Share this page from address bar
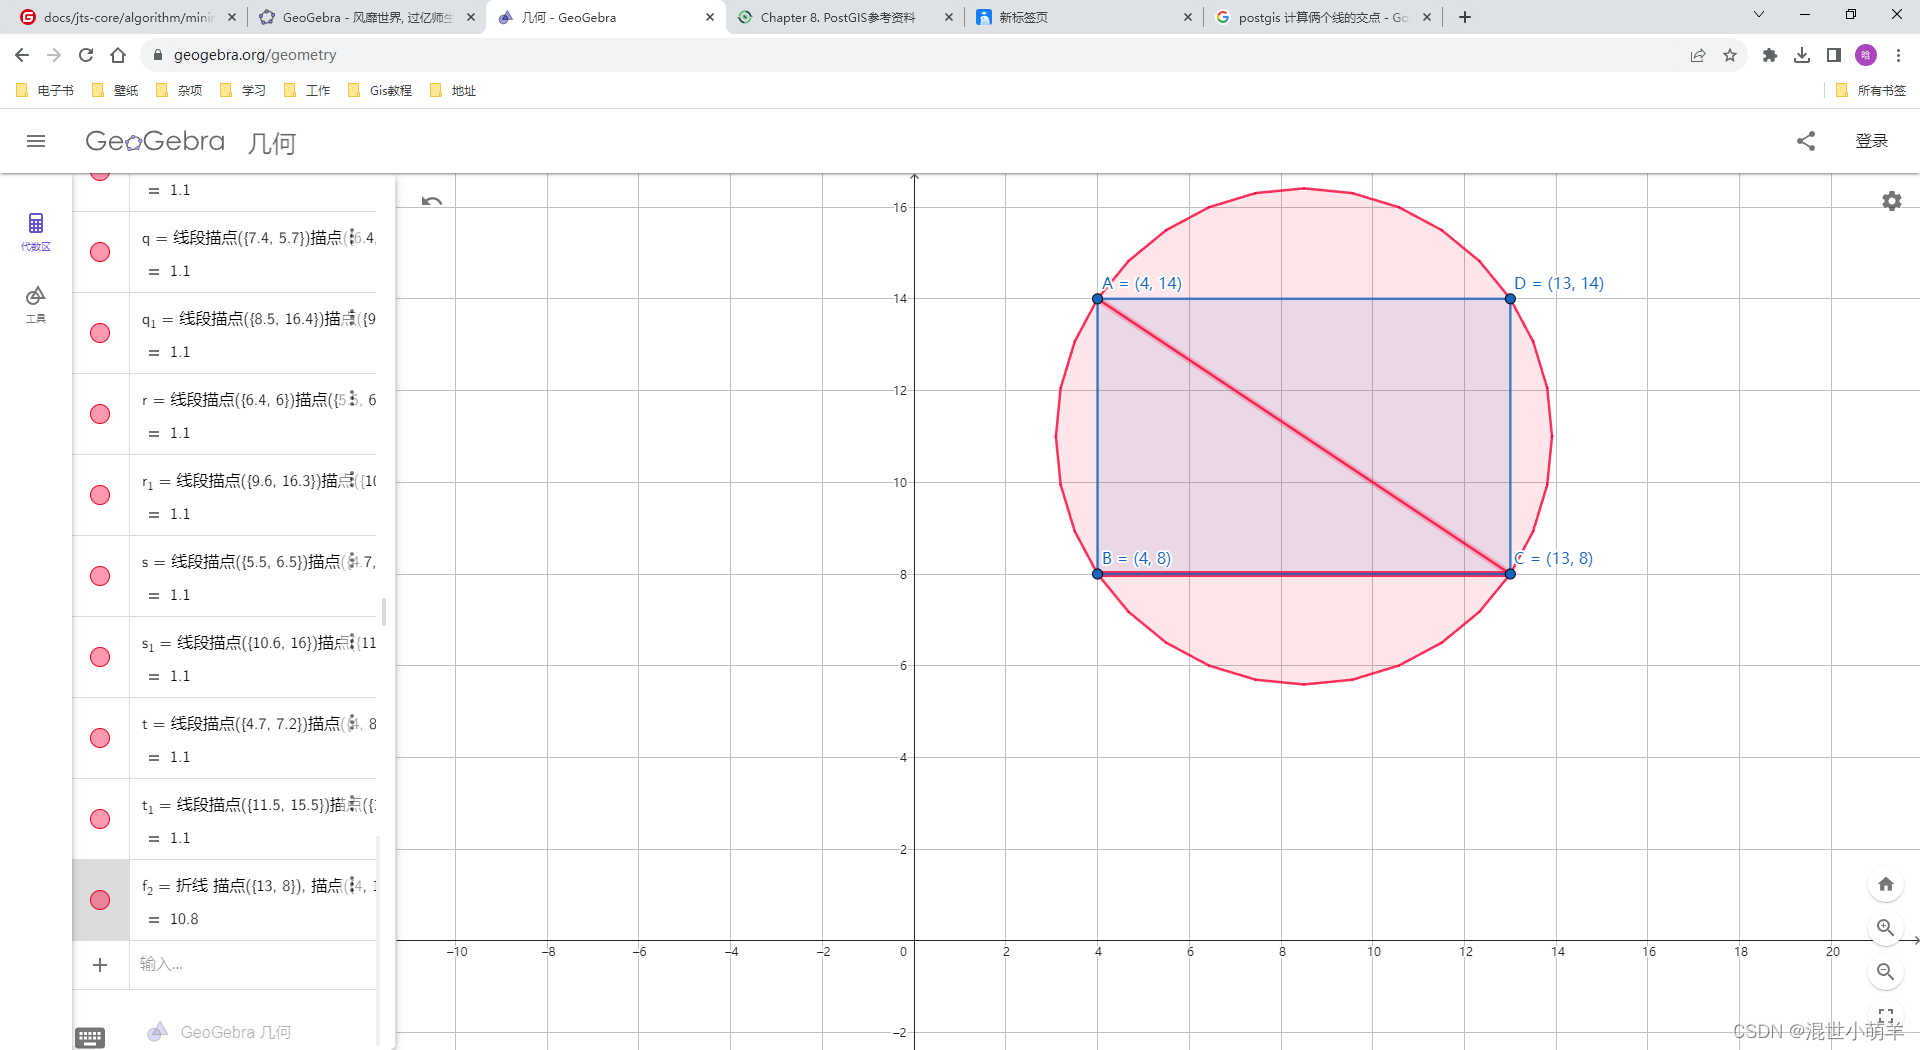Image resolution: width=1920 pixels, height=1050 pixels. (x=1698, y=55)
